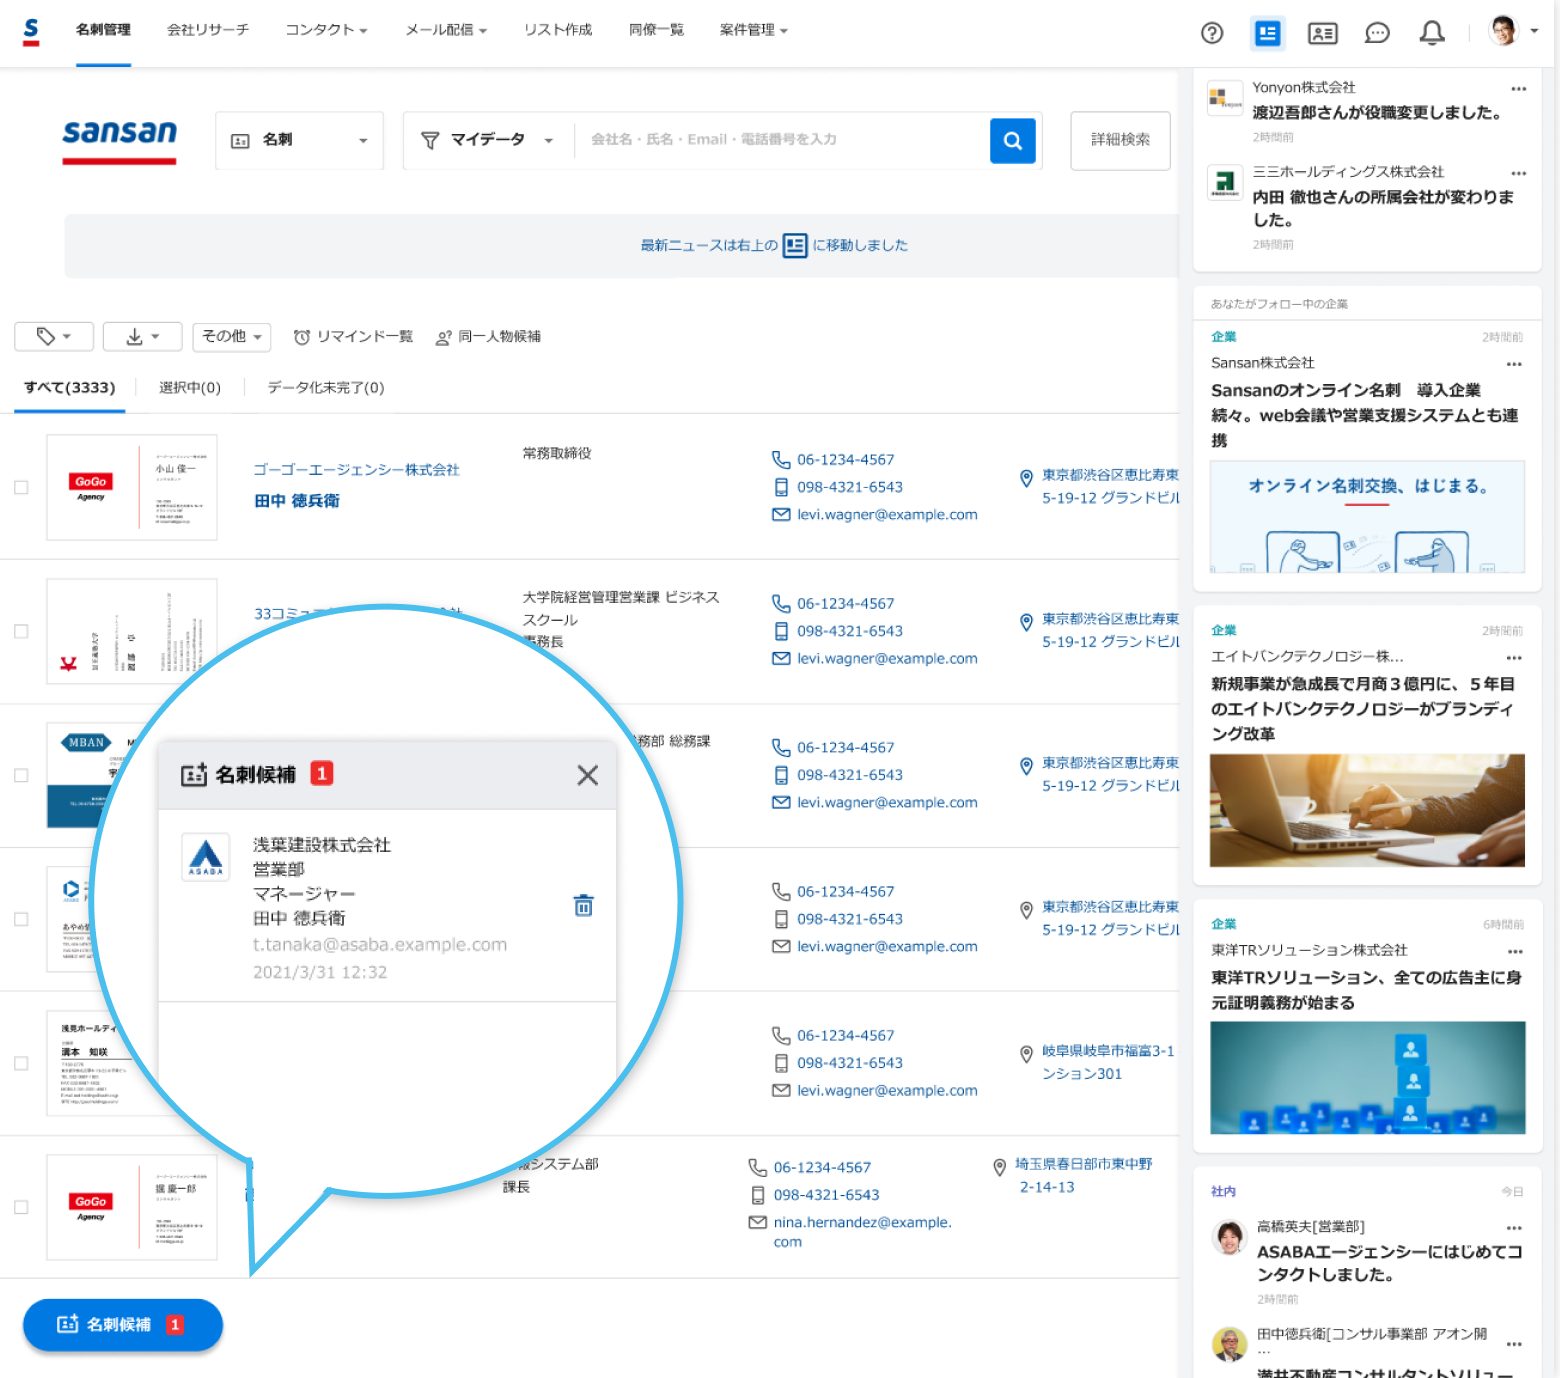
Task: Open 田中 徳兵衛 contact name link
Action: (x=297, y=501)
